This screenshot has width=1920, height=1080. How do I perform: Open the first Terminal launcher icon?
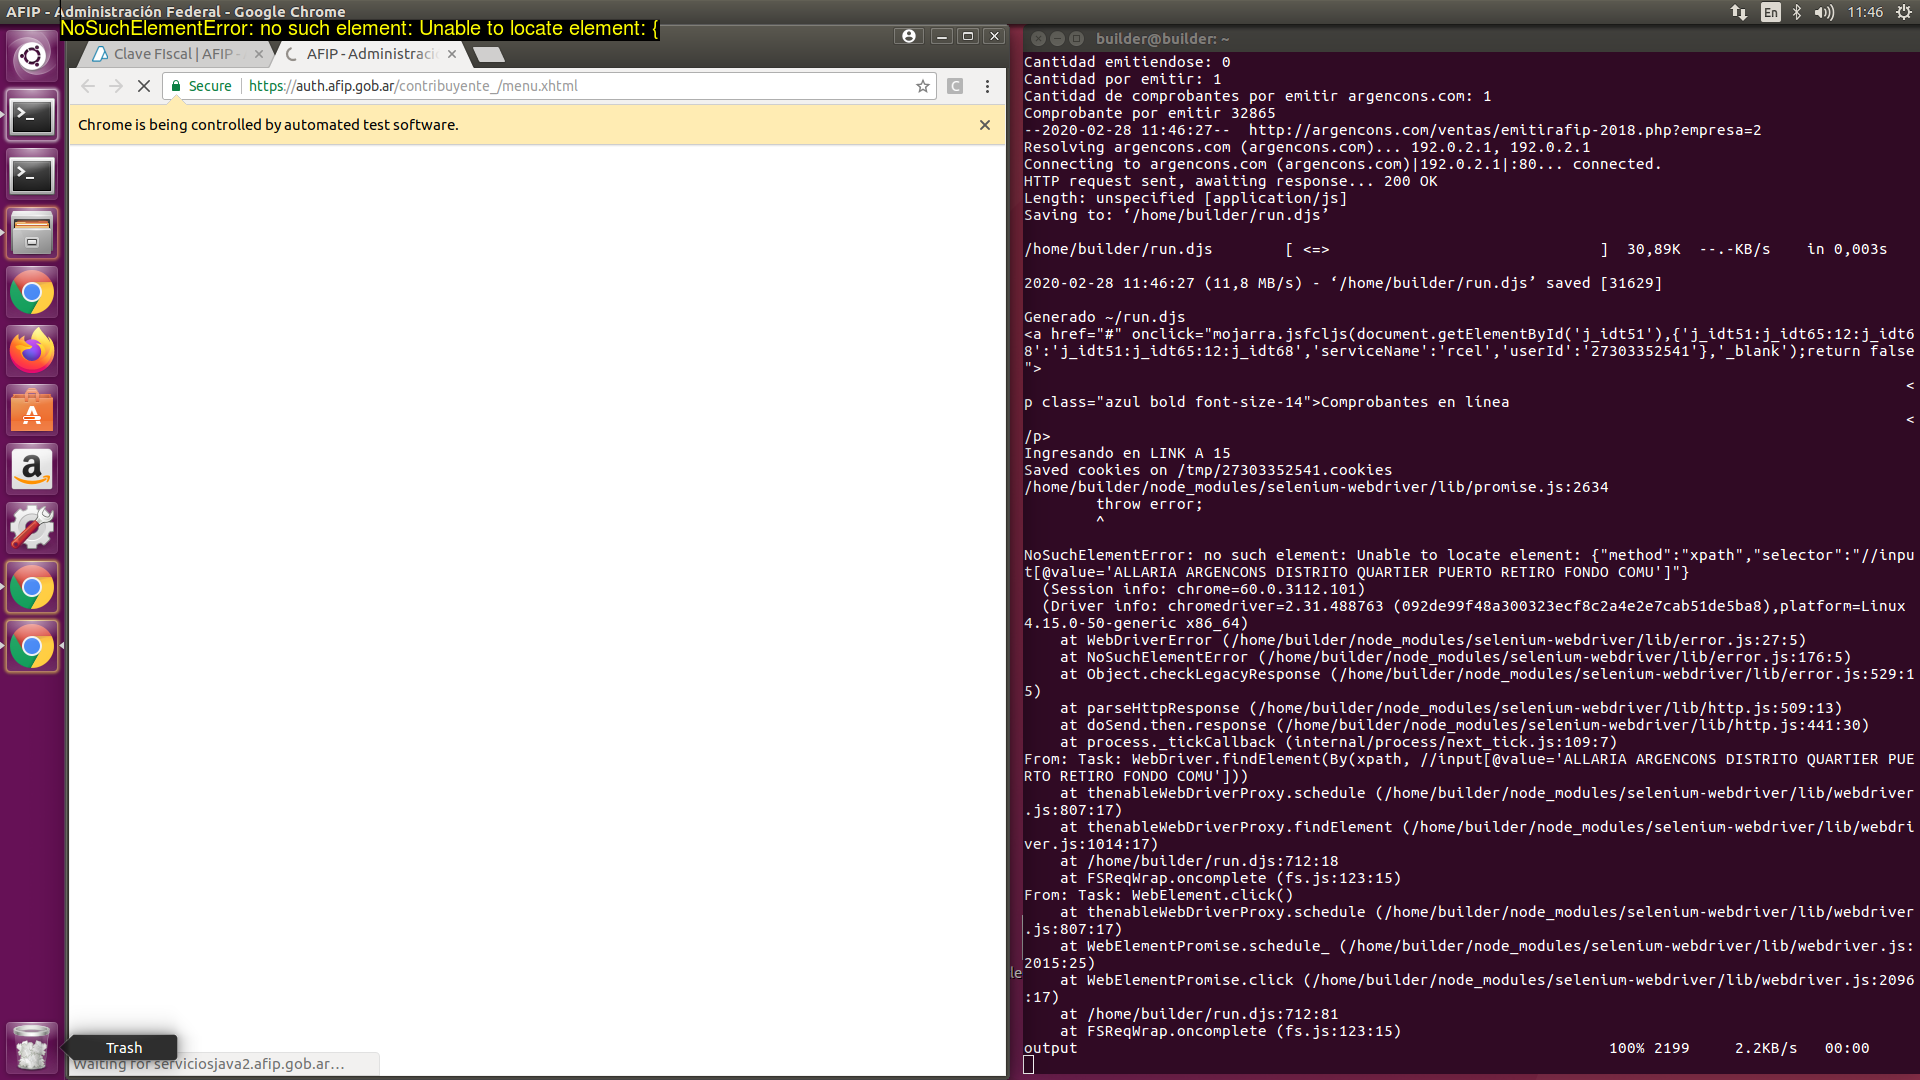(32, 116)
